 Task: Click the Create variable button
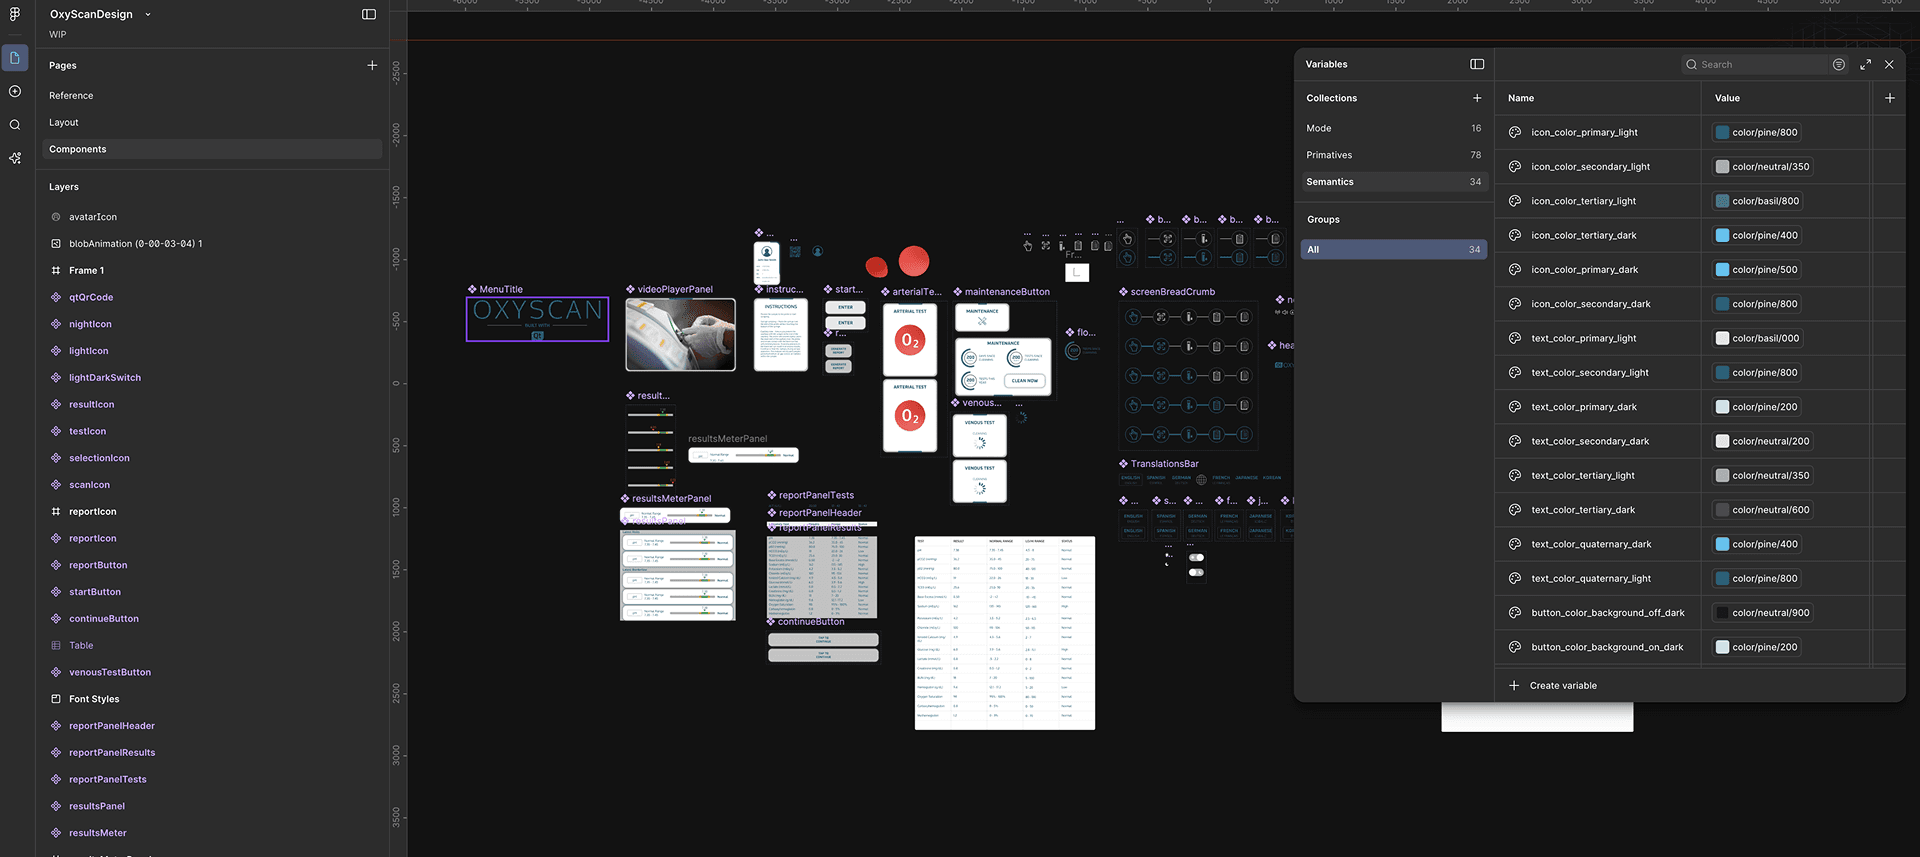[x=1552, y=686]
